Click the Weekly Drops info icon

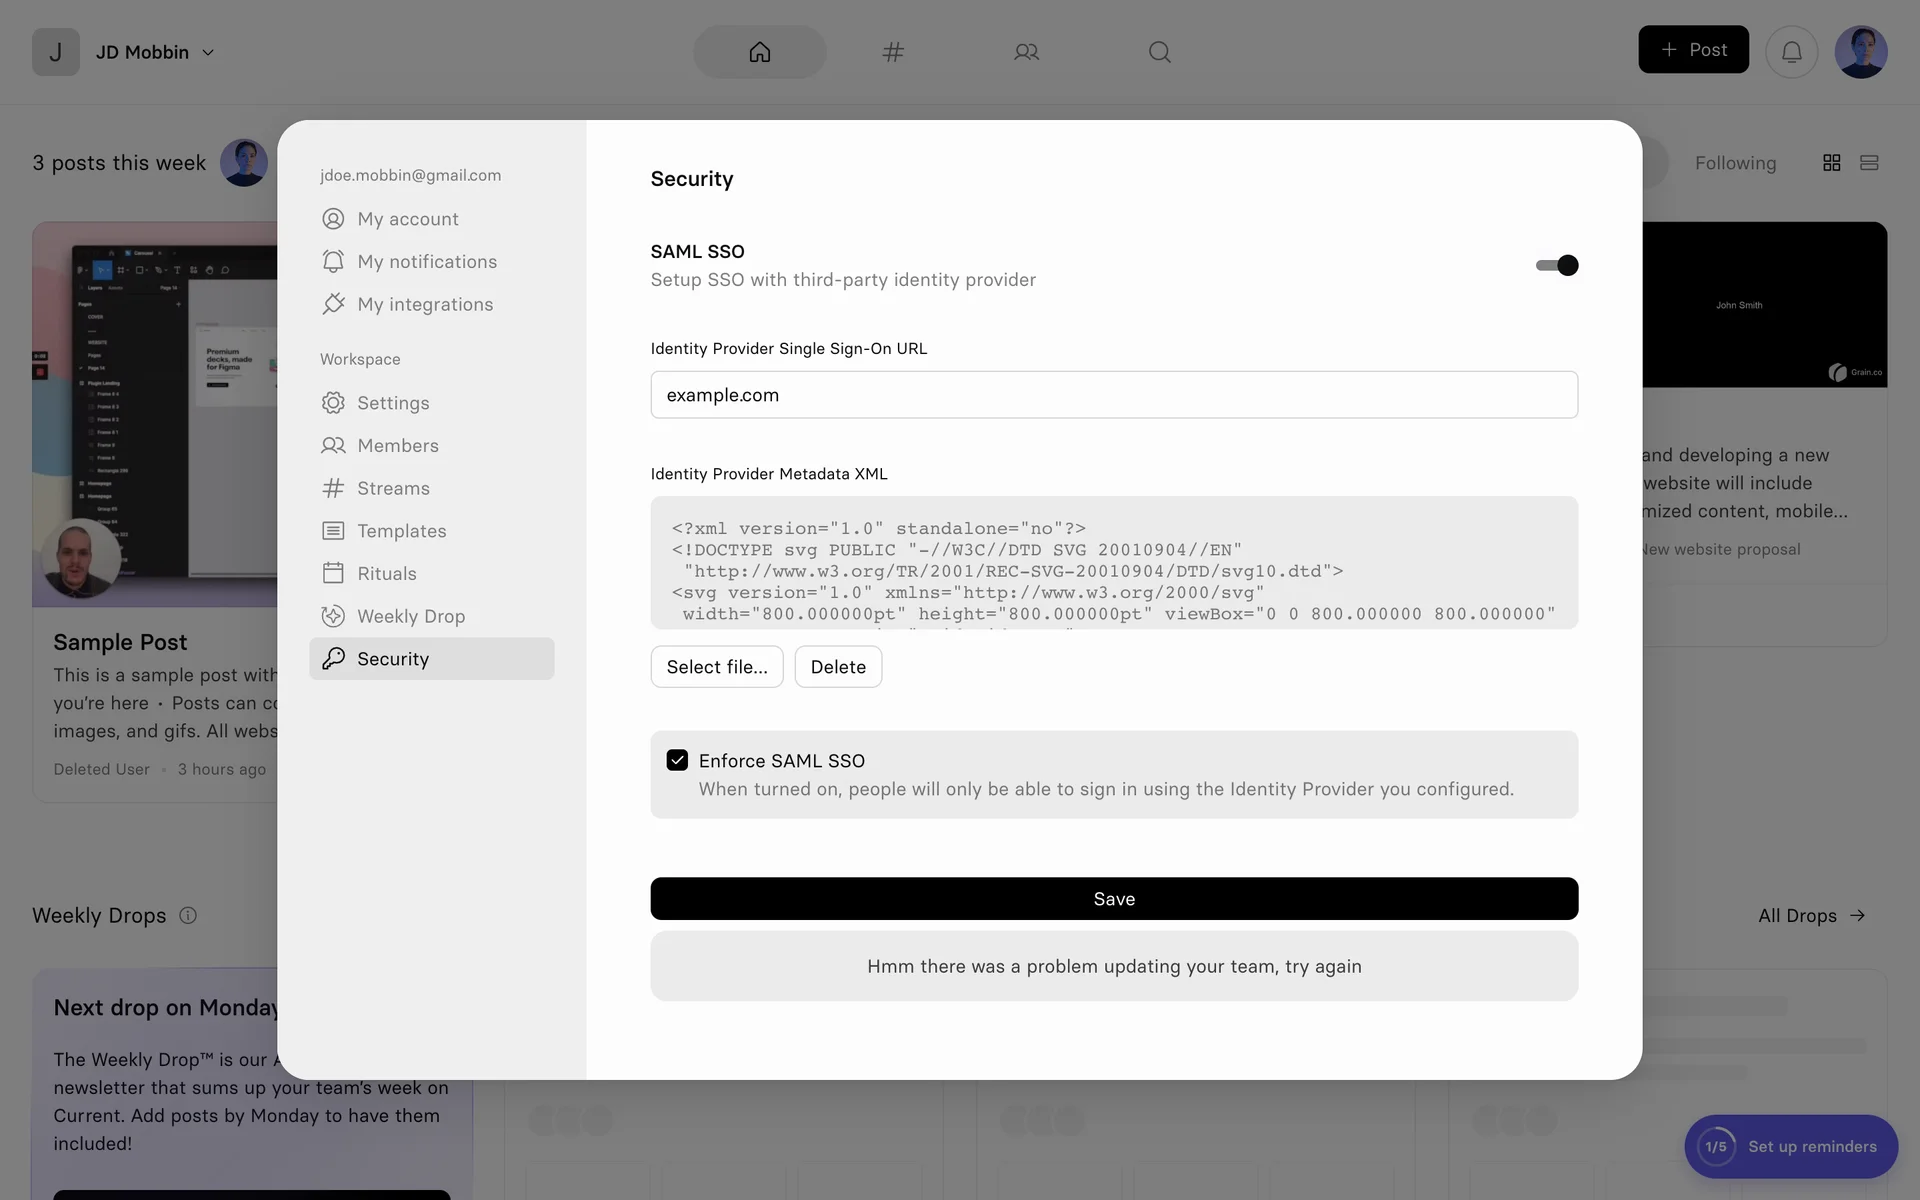pyautogui.click(x=188, y=915)
